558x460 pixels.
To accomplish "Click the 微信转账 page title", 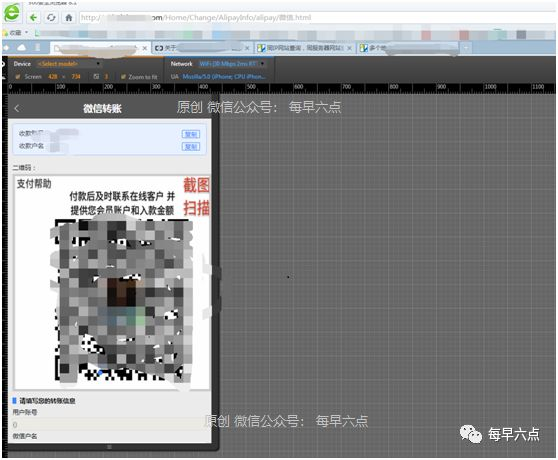I will pyautogui.click(x=102, y=109).
